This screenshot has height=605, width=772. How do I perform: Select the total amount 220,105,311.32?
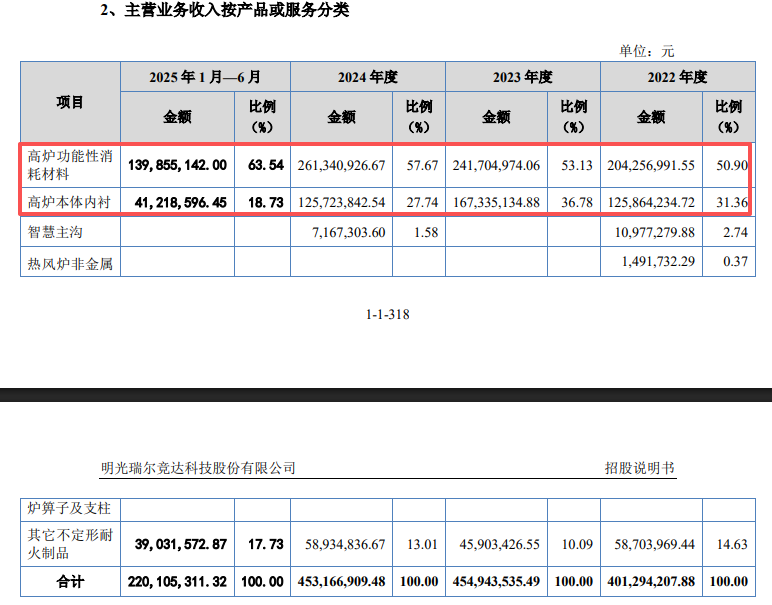tap(177, 580)
